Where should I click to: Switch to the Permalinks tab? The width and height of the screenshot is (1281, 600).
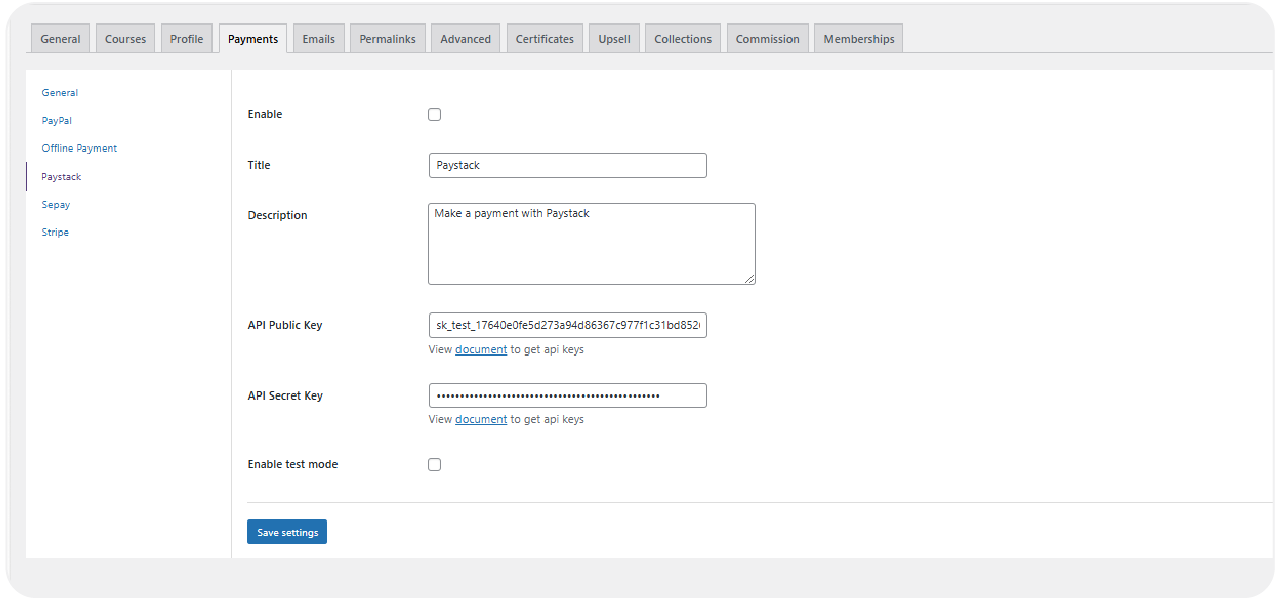(387, 37)
